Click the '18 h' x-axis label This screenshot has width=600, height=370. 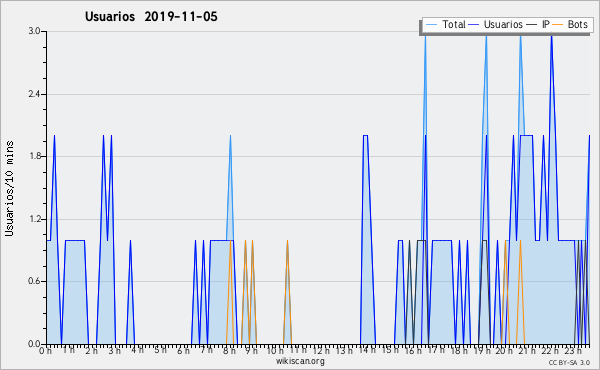point(459,351)
